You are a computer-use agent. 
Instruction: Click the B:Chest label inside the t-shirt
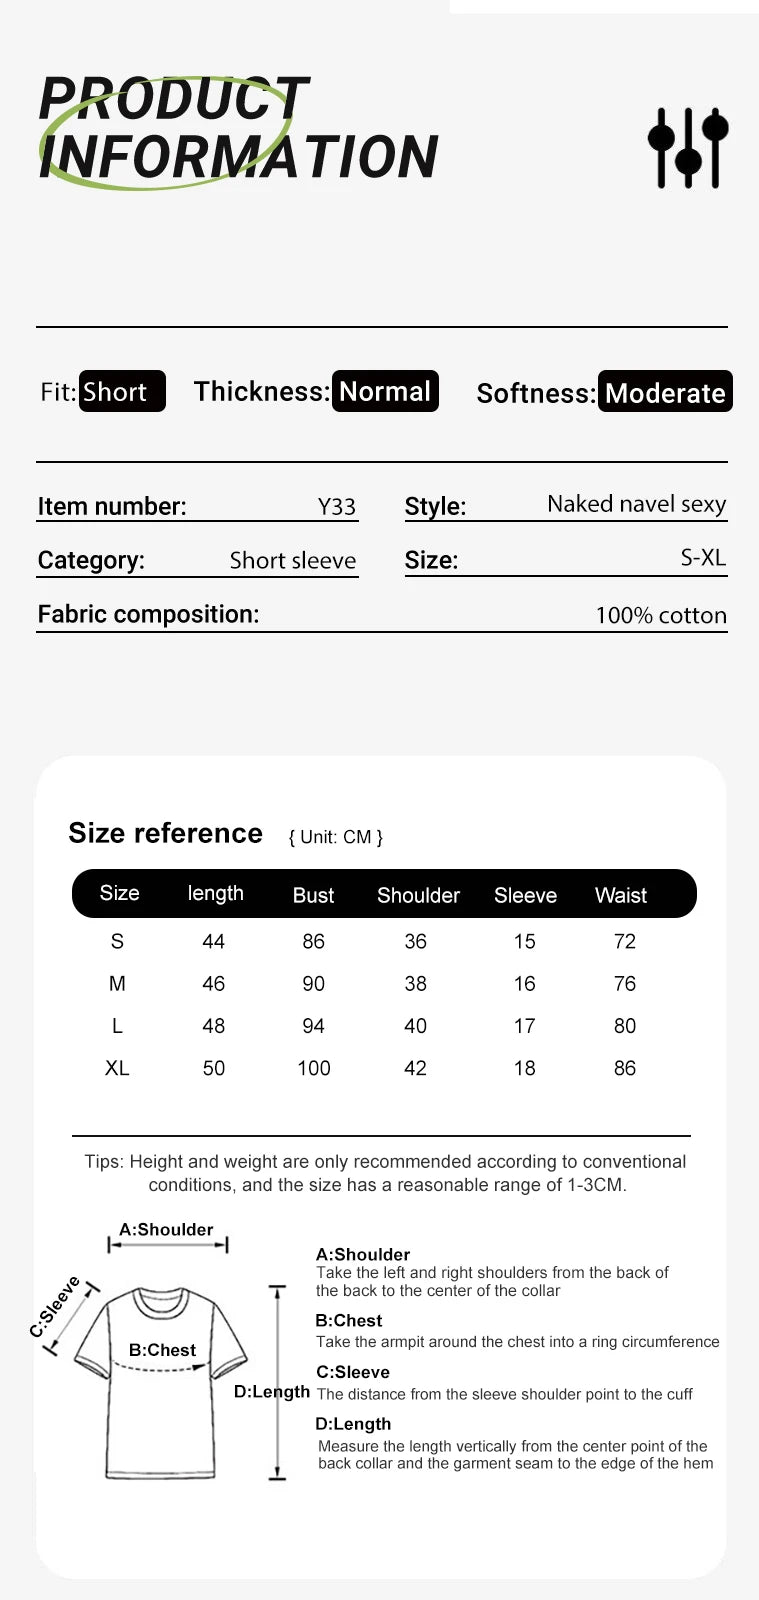point(162,1350)
